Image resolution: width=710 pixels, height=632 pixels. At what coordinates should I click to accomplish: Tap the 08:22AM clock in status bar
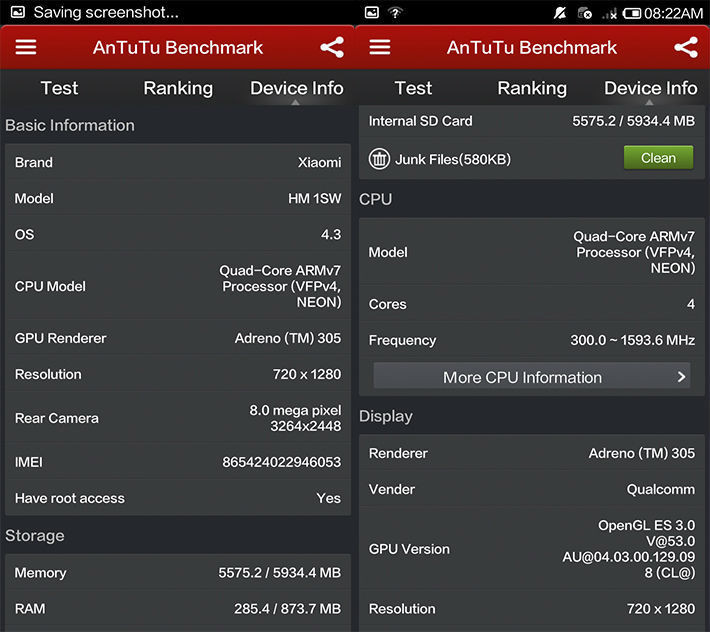(674, 13)
